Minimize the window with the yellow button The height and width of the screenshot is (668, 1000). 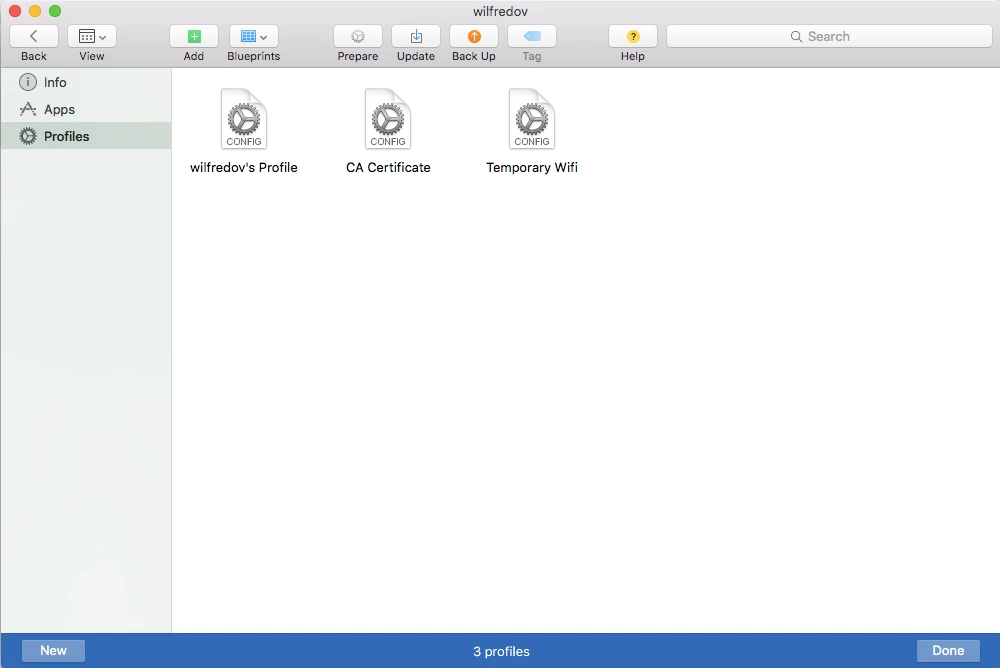tap(35, 11)
